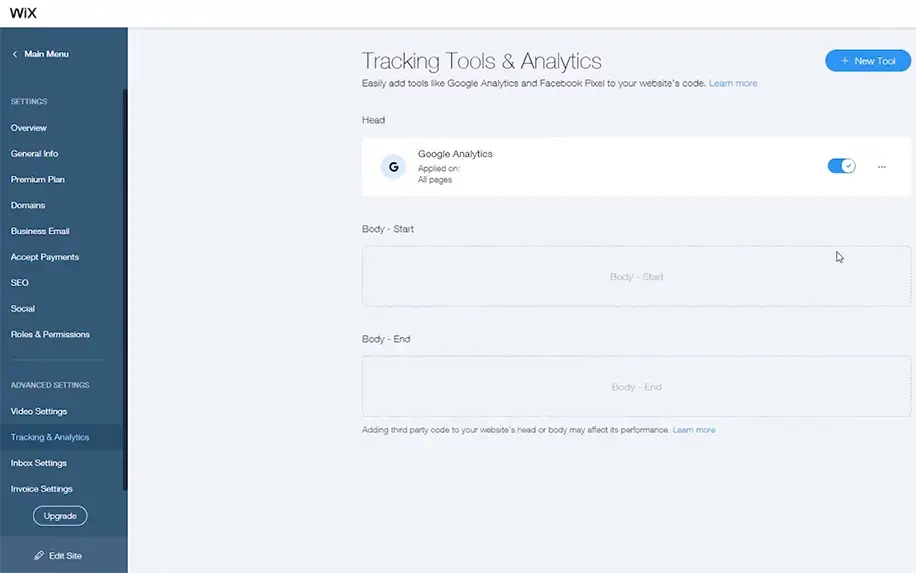
Task: Click the Wix logo
Action: coord(23,13)
